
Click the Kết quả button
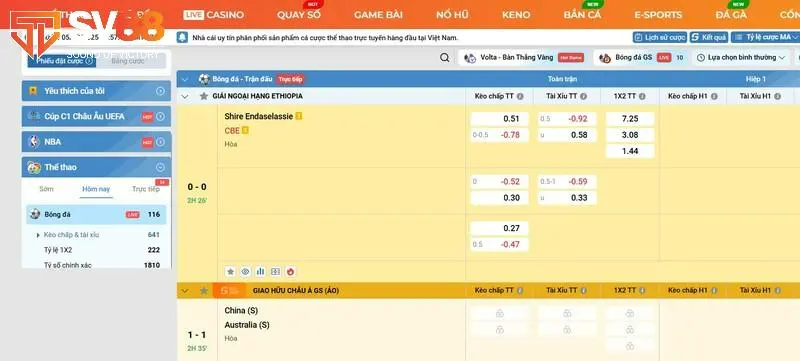[x=709, y=37]
